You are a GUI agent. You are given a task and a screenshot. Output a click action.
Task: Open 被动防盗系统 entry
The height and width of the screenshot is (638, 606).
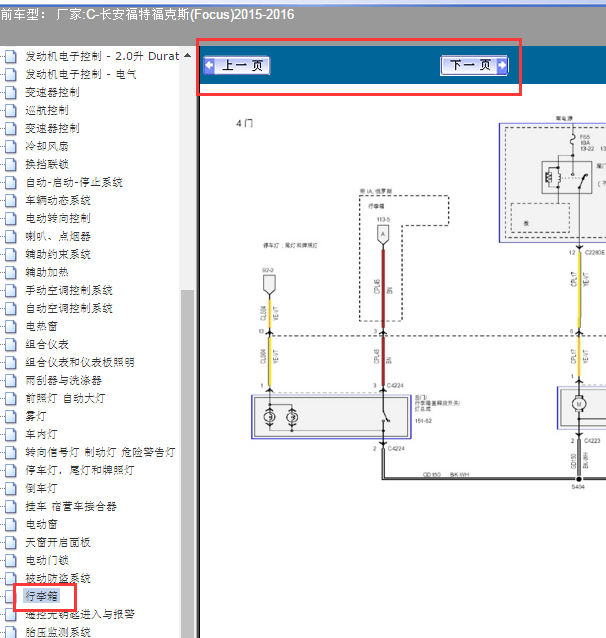(x=58, y=578)
